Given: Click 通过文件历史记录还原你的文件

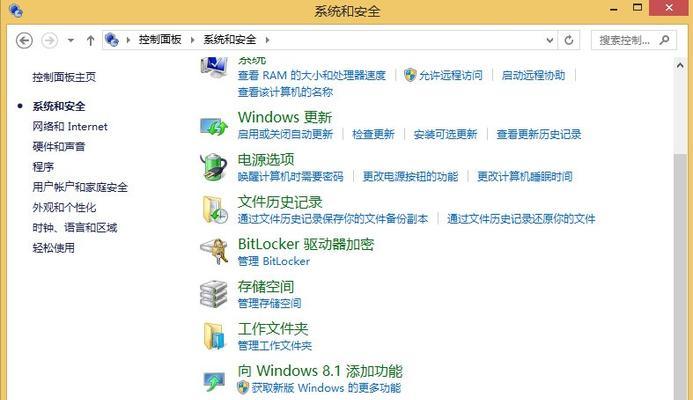Looking at the screenshot, I should [522, 219].
